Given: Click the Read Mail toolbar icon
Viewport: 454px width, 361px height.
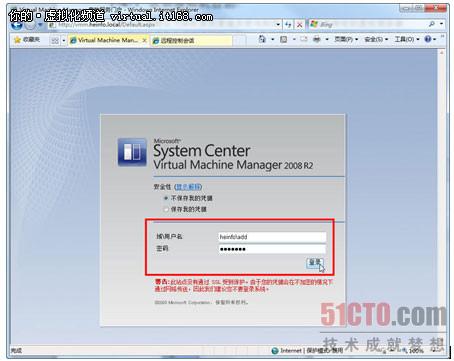Looking at the screenshot, I should click(x=303, y=39).
